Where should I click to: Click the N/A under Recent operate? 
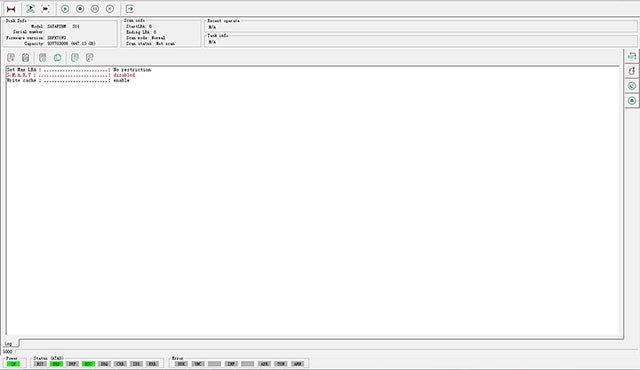[x=212, y=27]
